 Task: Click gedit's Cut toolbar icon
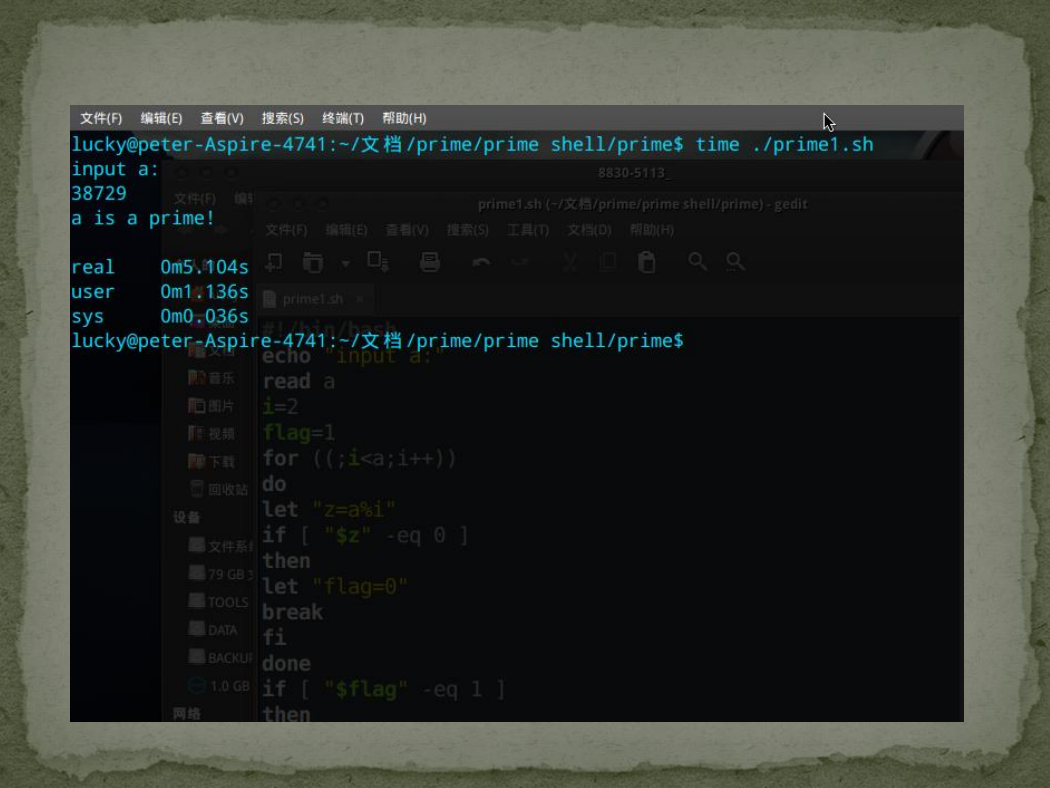[x=570, y=262]
